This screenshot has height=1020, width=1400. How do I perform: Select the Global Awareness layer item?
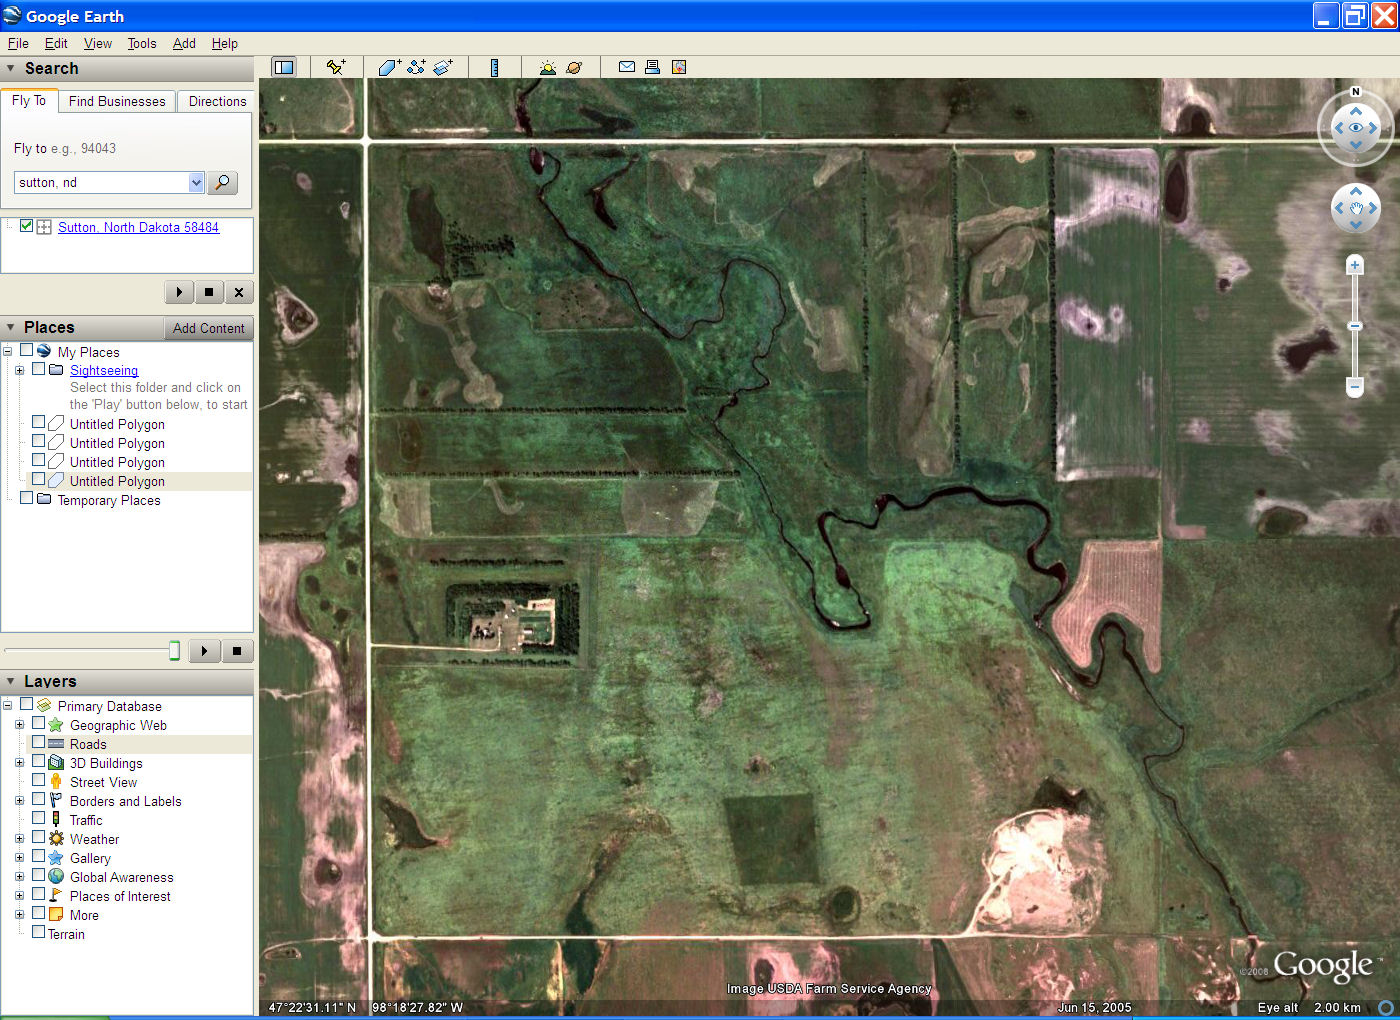click(121, 877)
